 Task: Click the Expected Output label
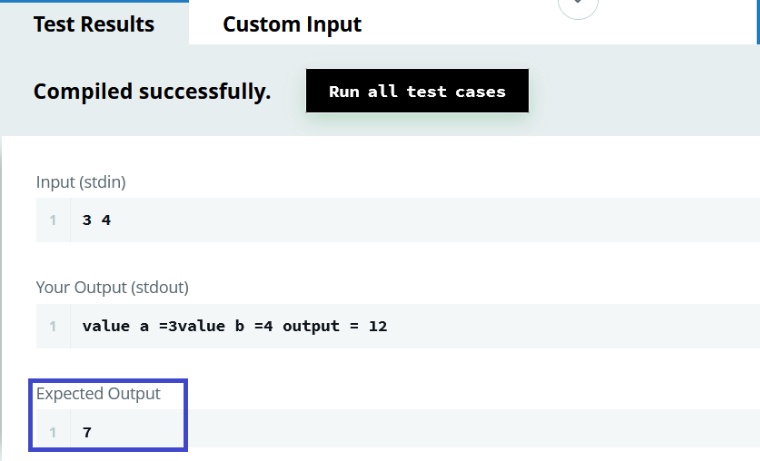(x=98, y=393)
